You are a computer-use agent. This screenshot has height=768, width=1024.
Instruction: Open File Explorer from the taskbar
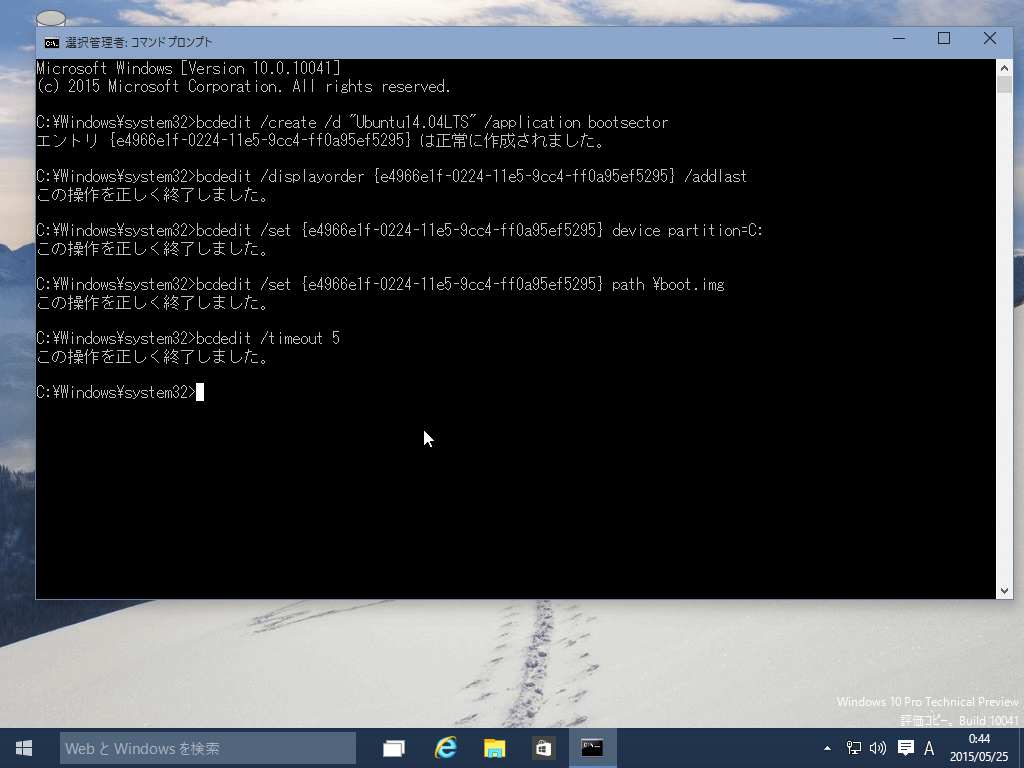point(494,748)
